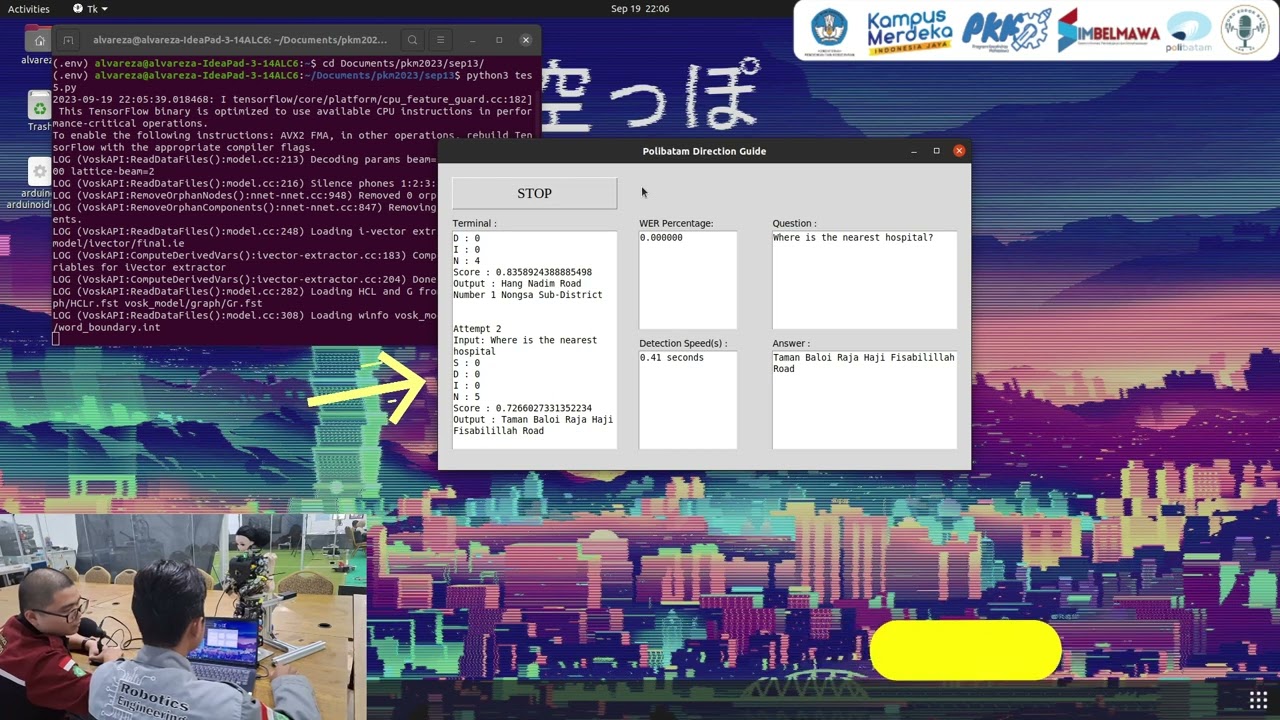
Task: Click the 'cd Documents/pkm2023/sep13/' command in the terminal
Action: (403, 64)
